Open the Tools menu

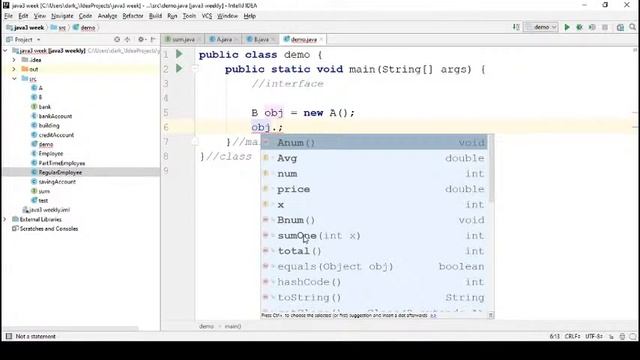189,16
